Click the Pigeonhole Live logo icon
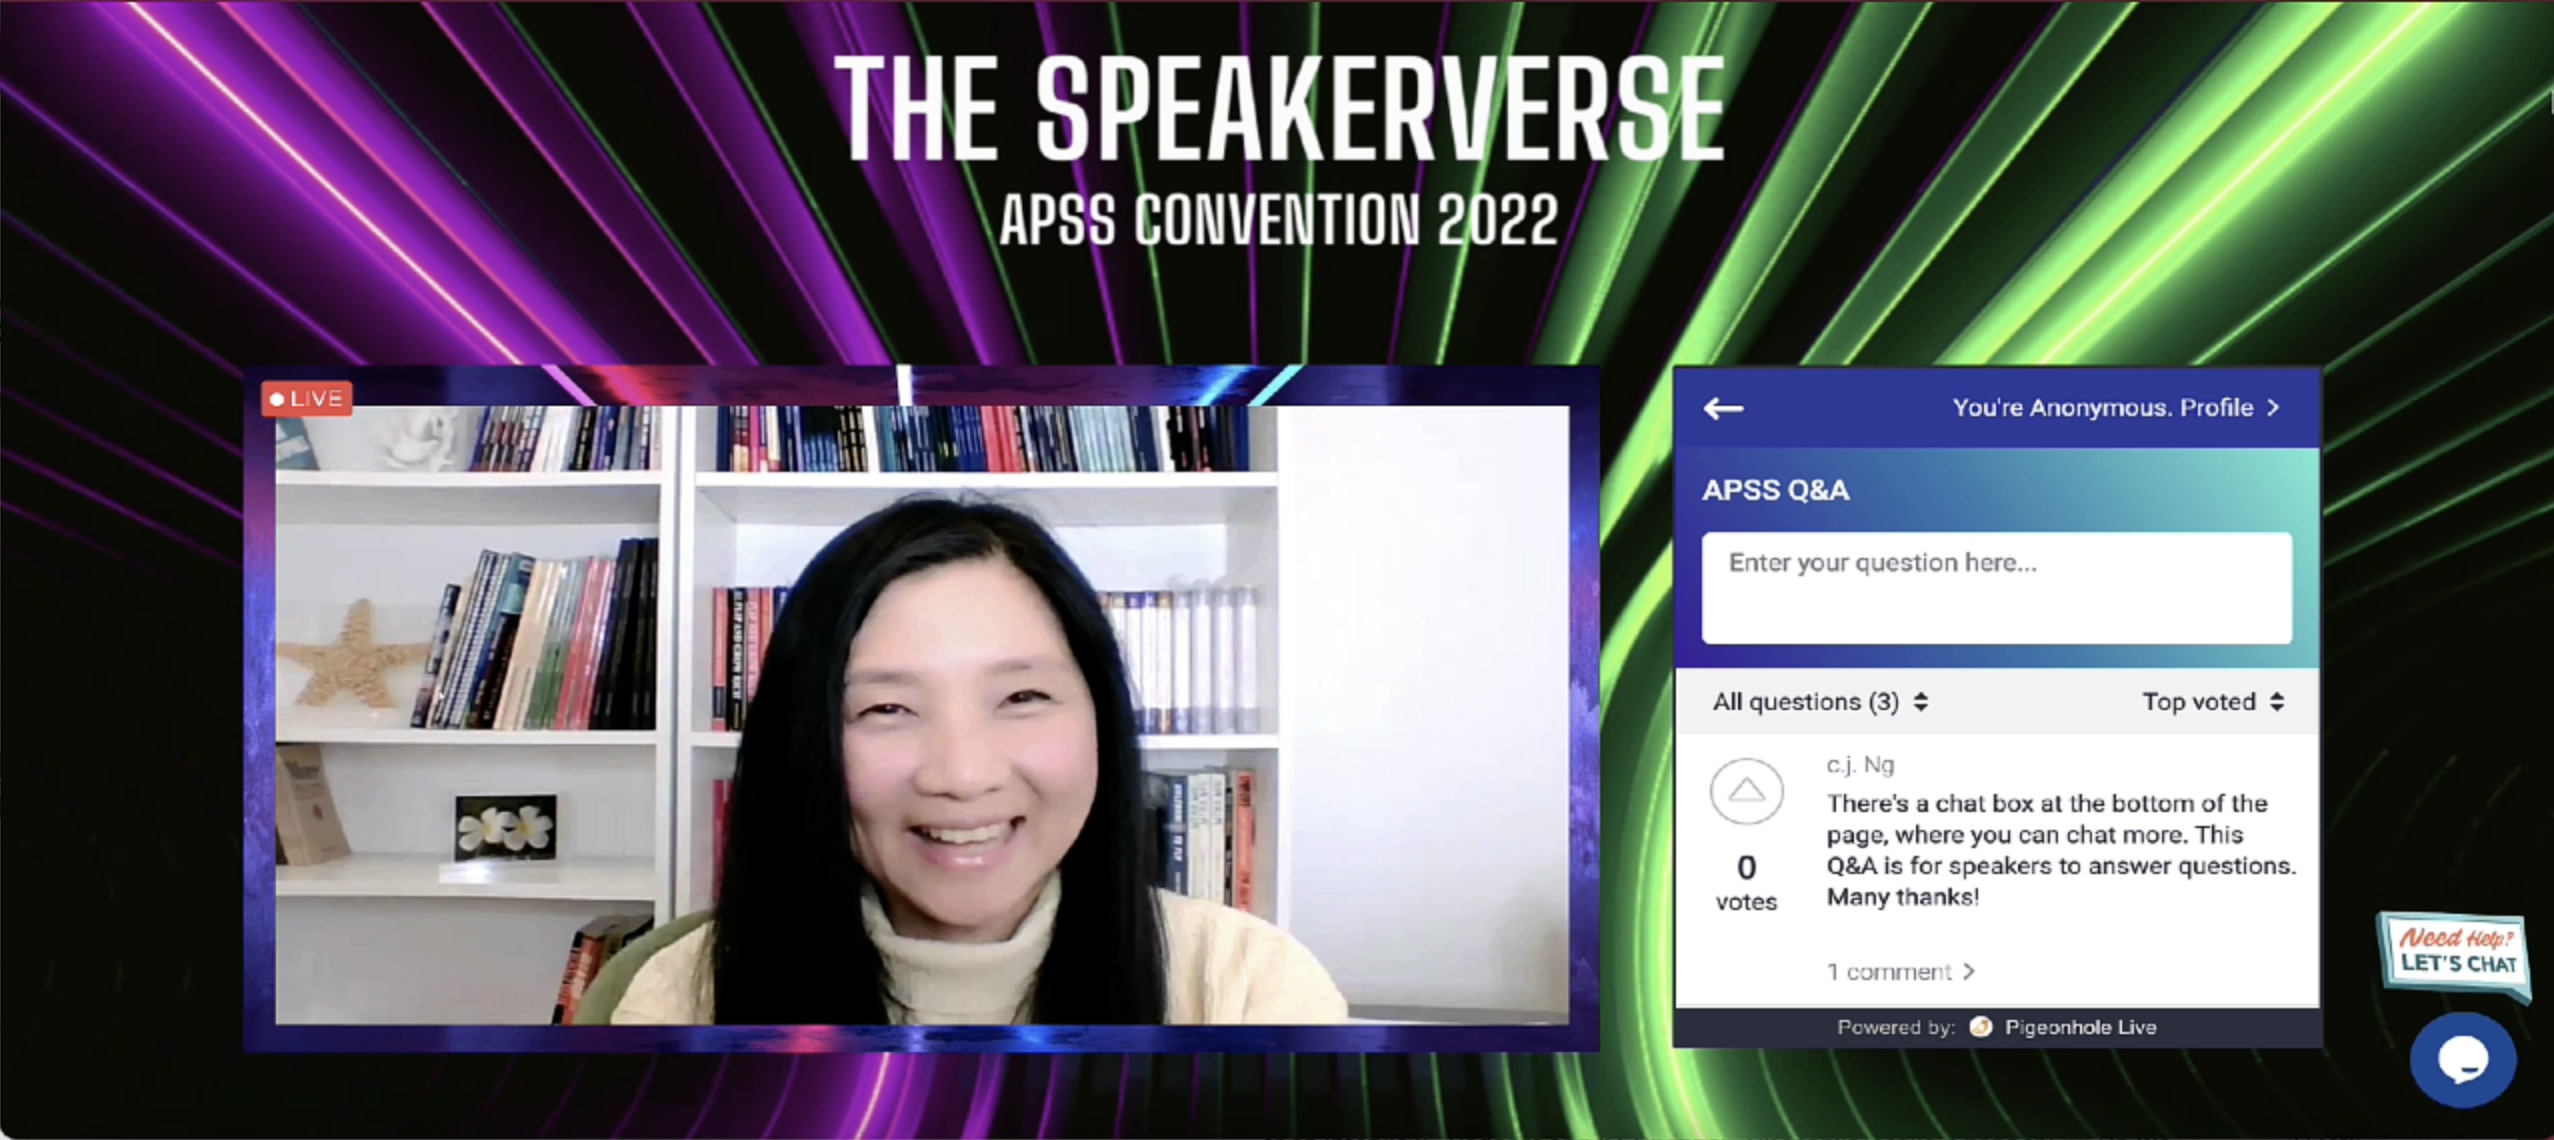This screenshot has width=2554, height=1140. click(1980, 1027)
